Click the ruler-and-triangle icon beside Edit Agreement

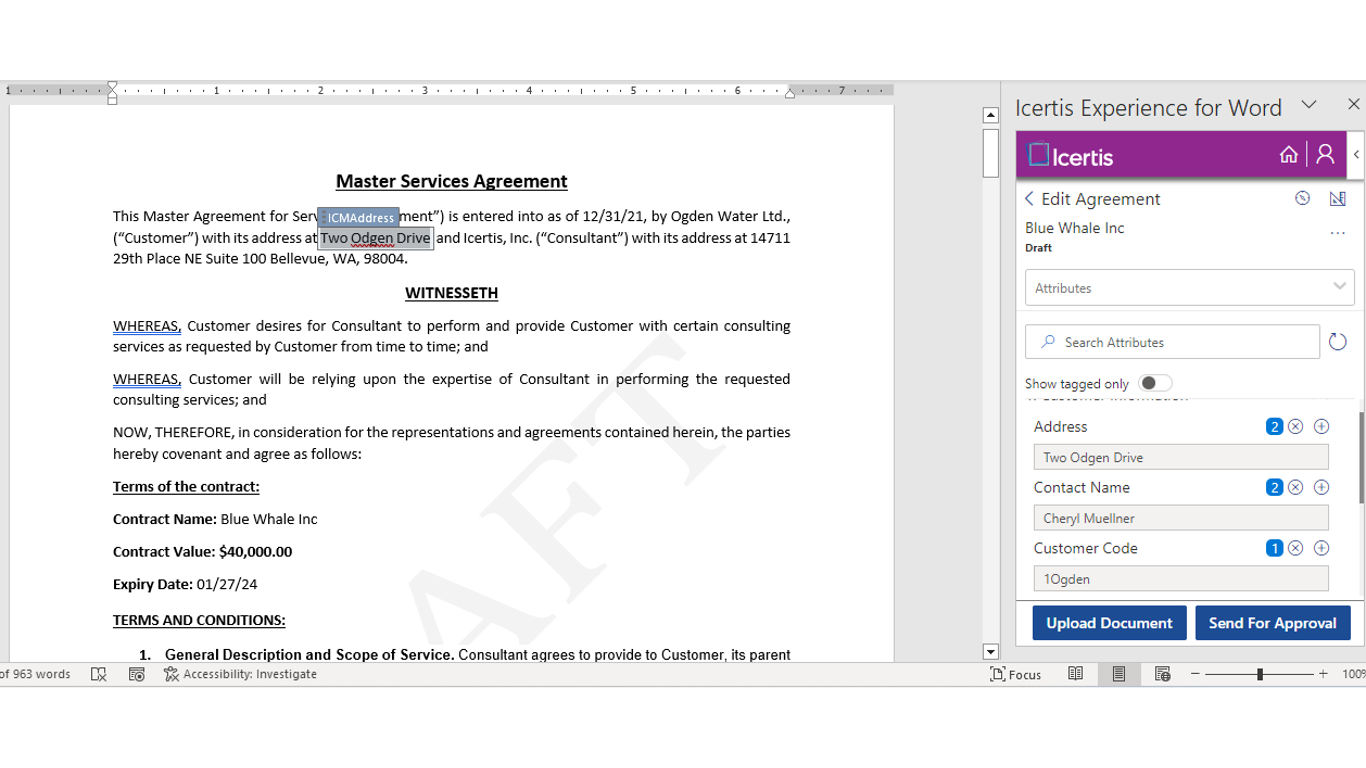(x=1337, y=199)
